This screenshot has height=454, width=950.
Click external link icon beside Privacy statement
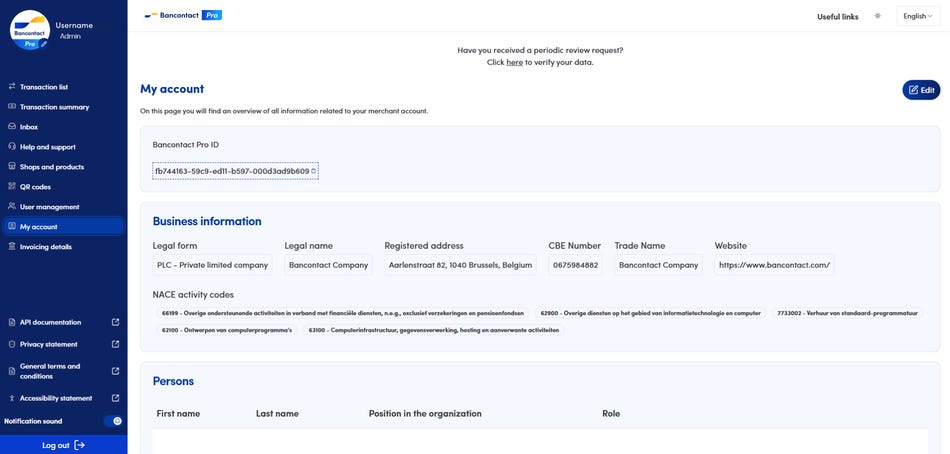point(115,344)
